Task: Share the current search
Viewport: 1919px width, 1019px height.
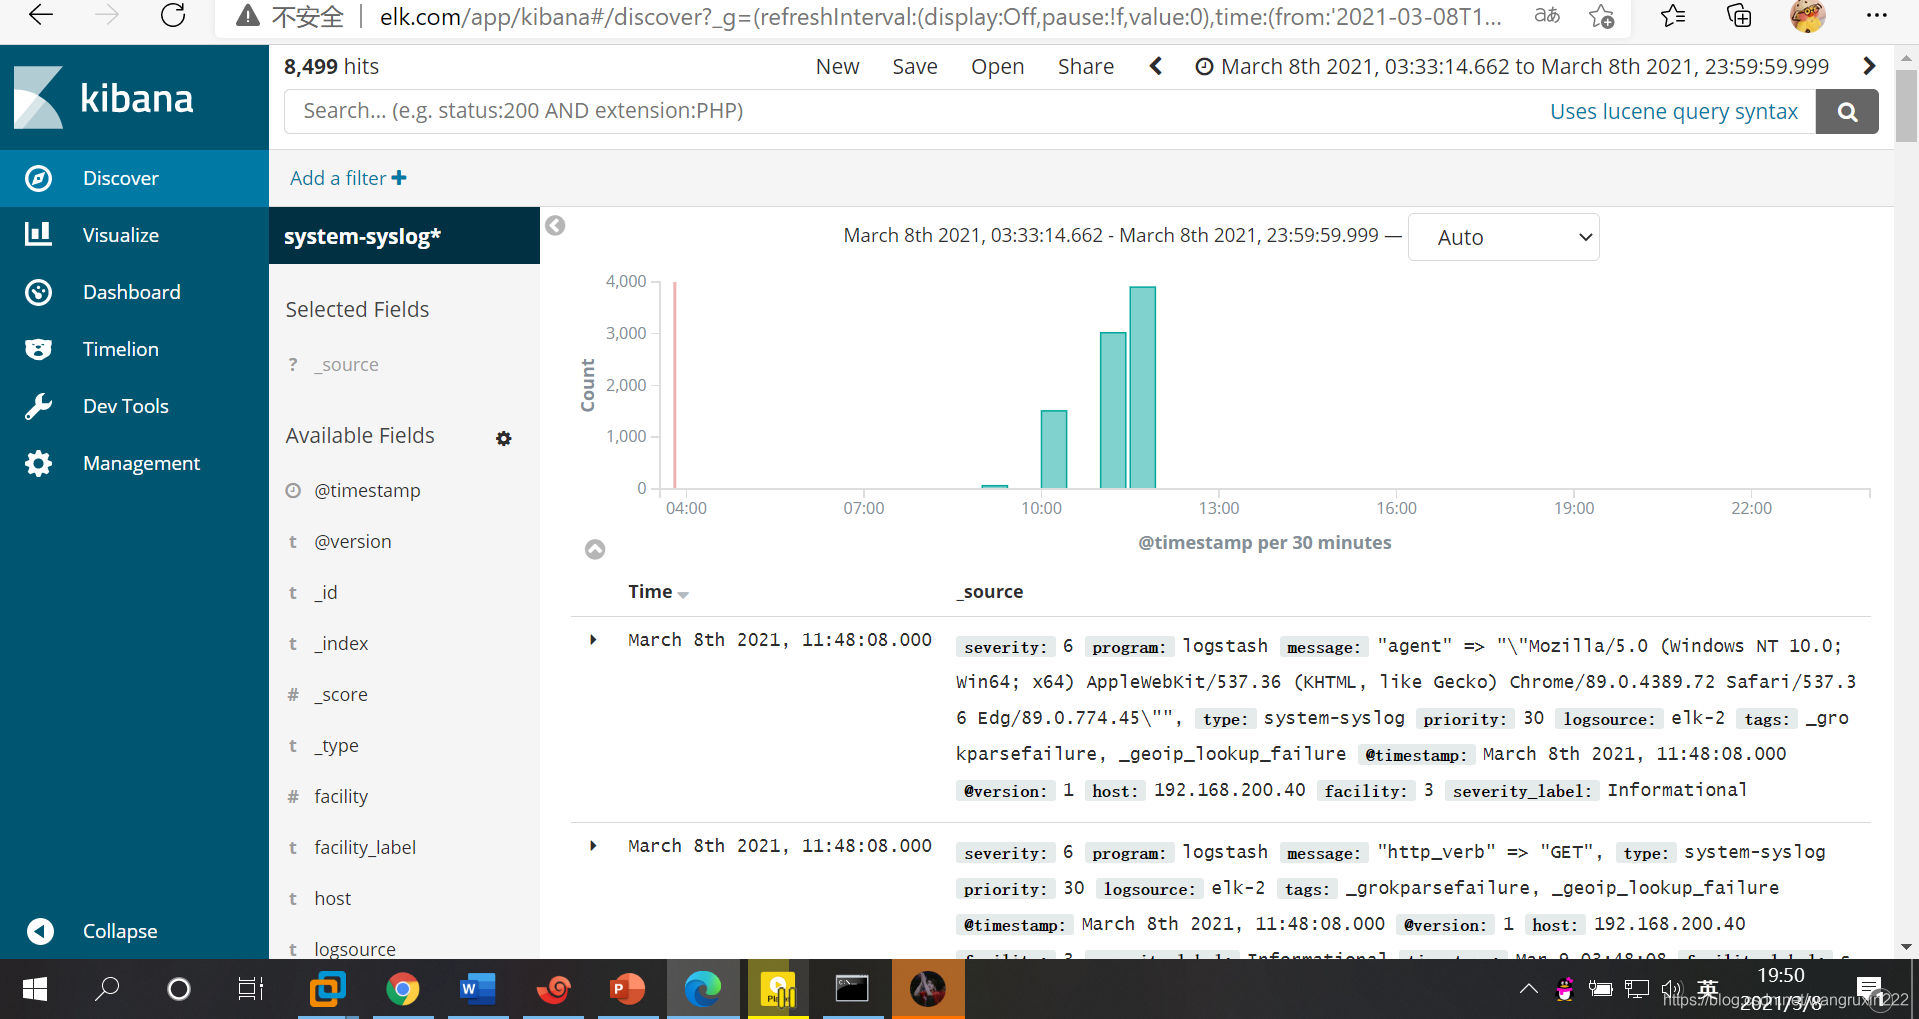Action: click(1086, 66)
